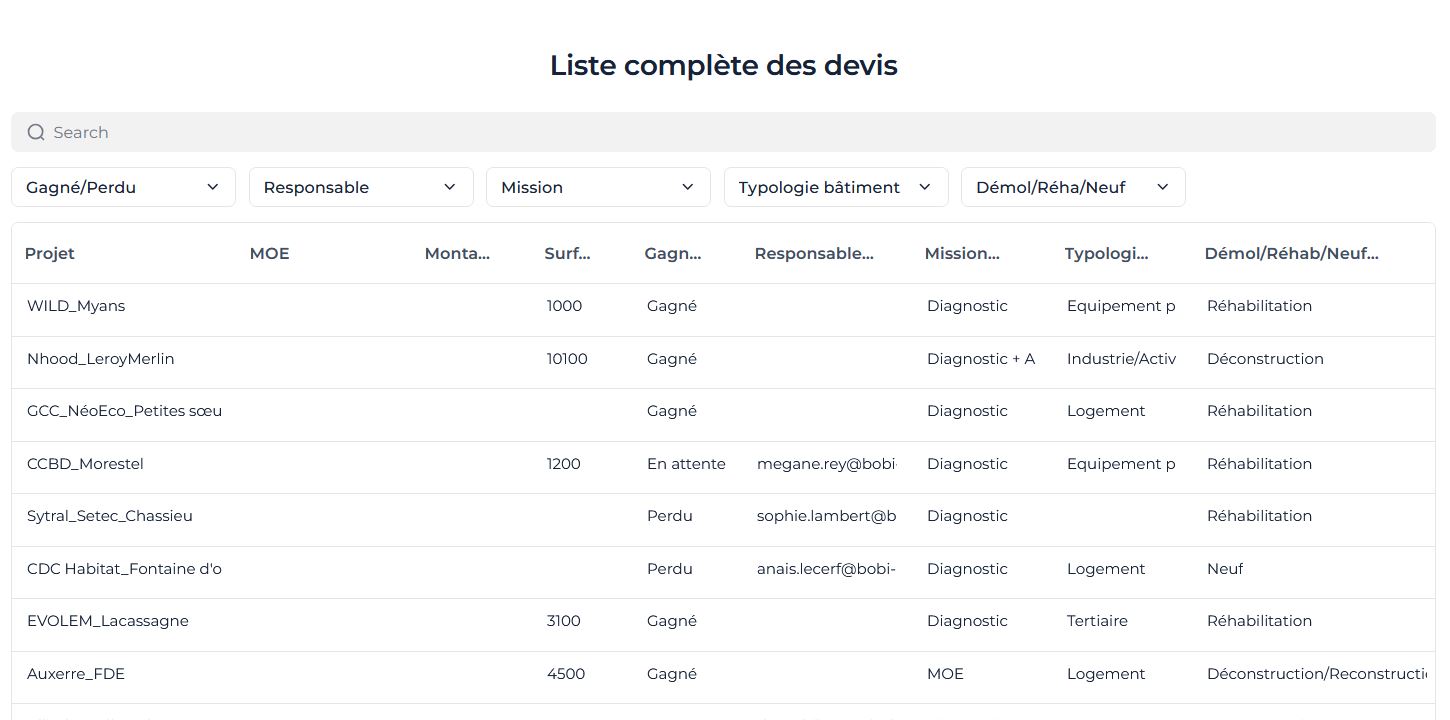1450x720 pixels.
Task: Click the Sytral_Setec_Chassieu project name
Action: pos(109,516)
